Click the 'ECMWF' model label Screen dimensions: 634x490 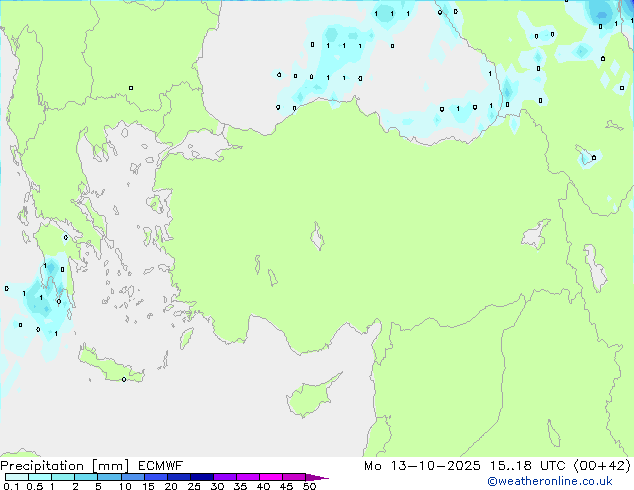[x=160, y=466]
